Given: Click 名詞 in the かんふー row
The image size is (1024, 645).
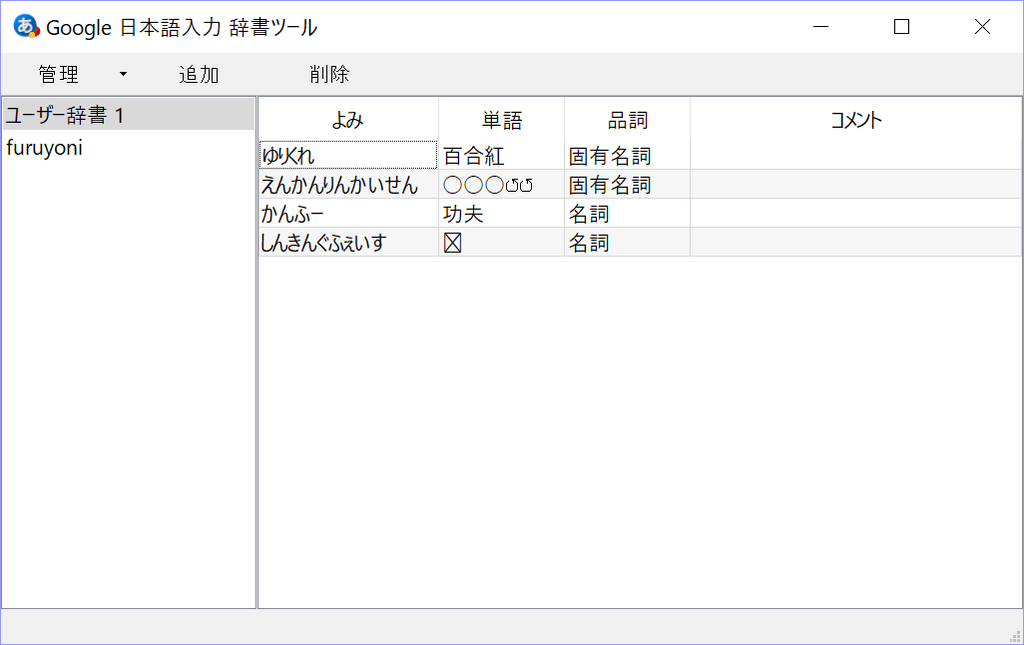Looking at the screenshot, I should click(627, 213).
